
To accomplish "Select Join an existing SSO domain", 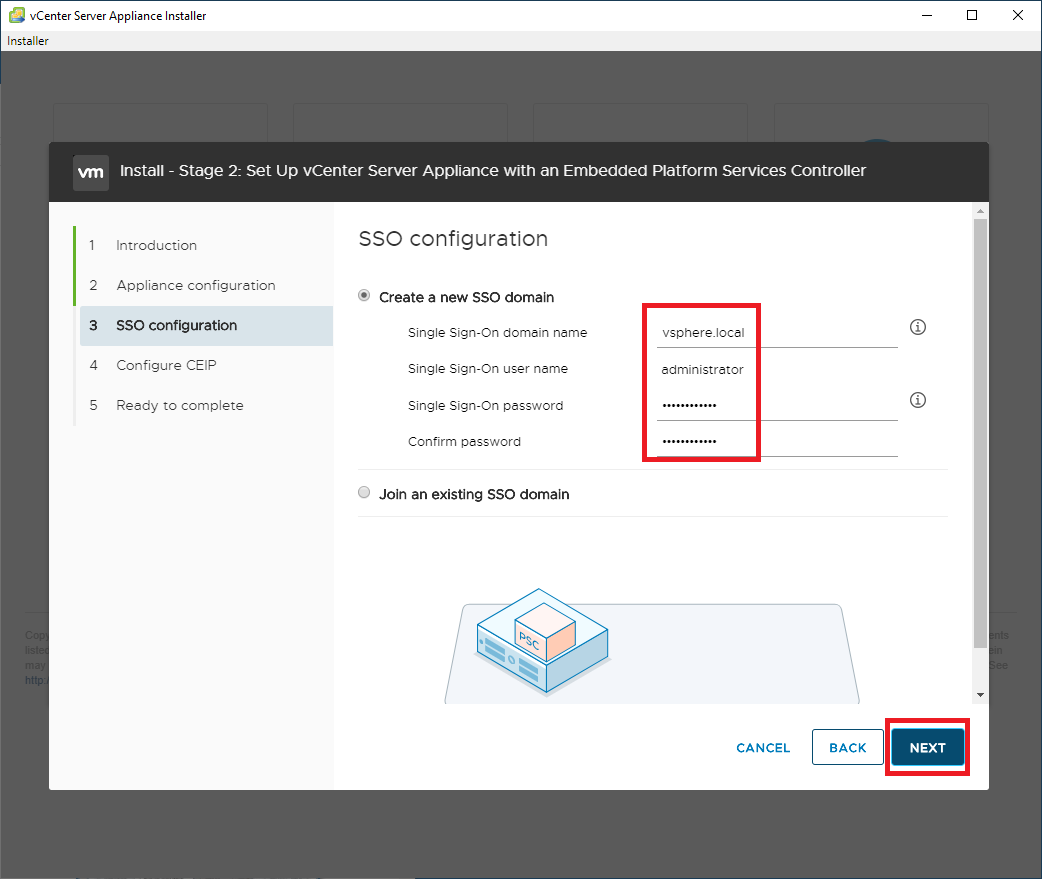I will pos(364,493).
